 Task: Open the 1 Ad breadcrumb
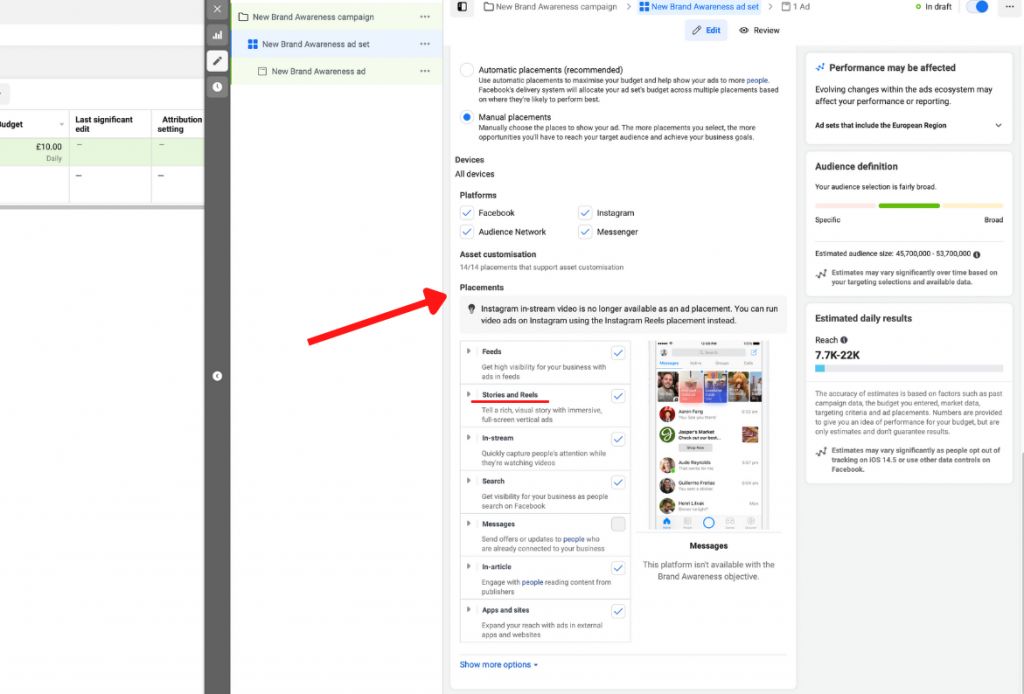click(795, 7)
